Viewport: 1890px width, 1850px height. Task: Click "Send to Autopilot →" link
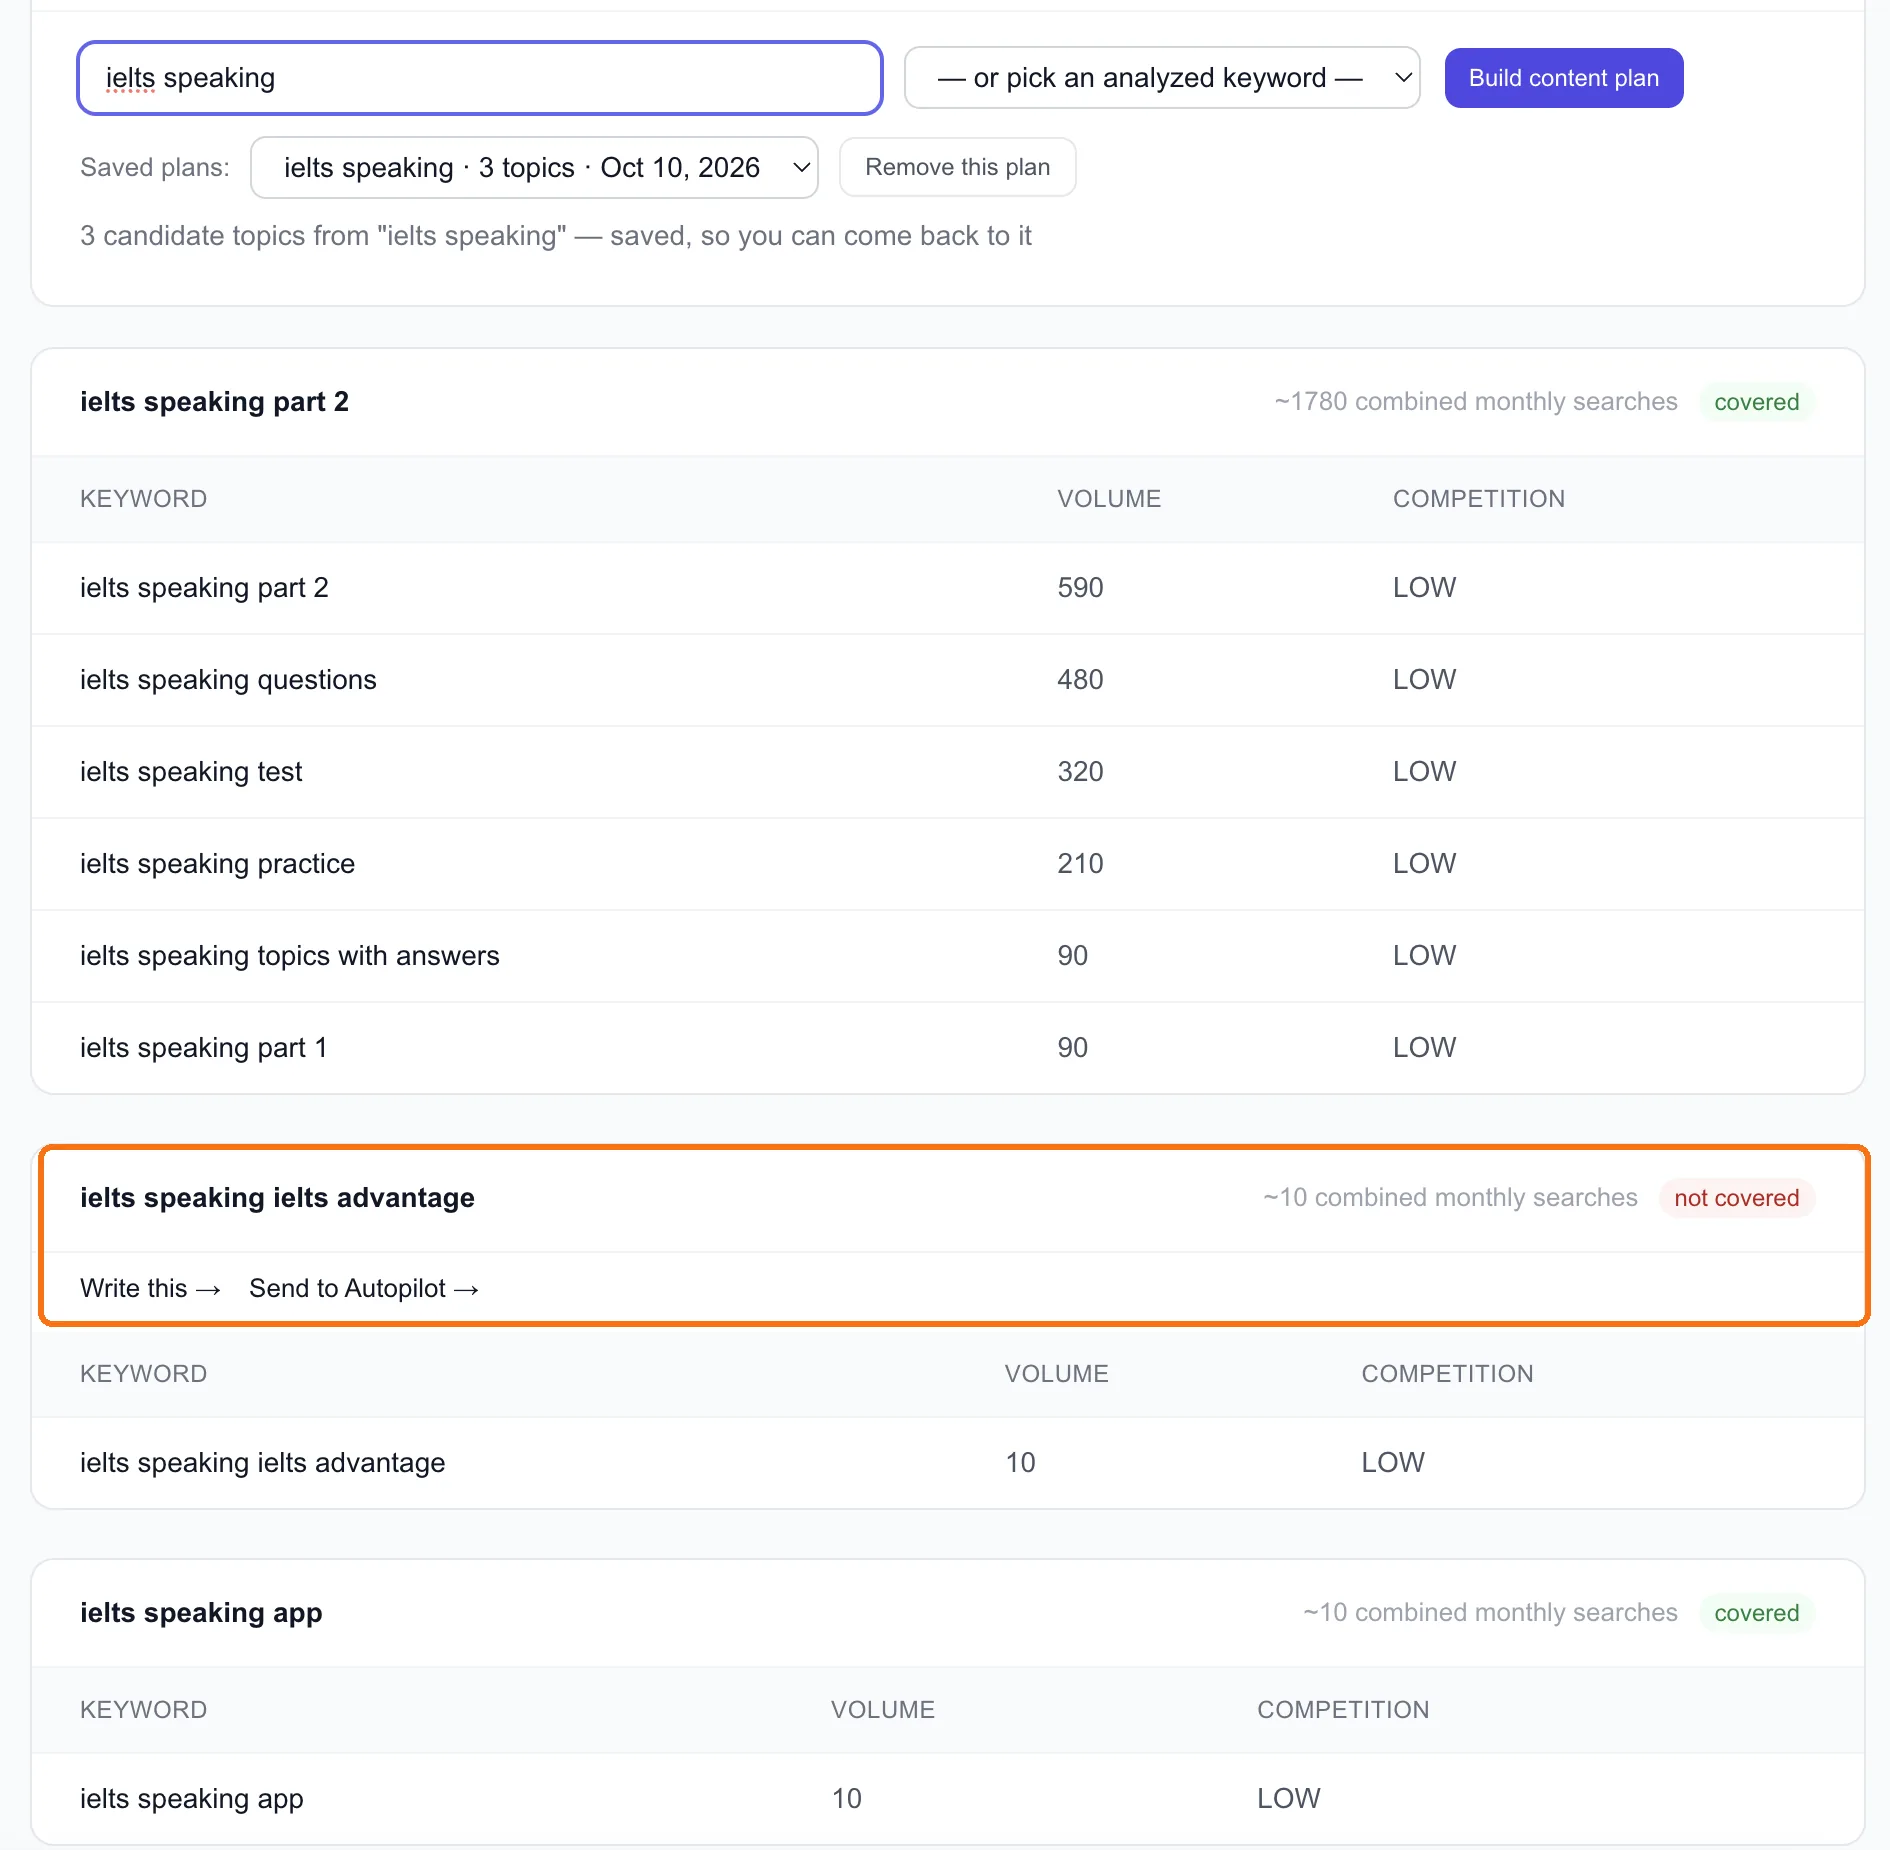364,1288
